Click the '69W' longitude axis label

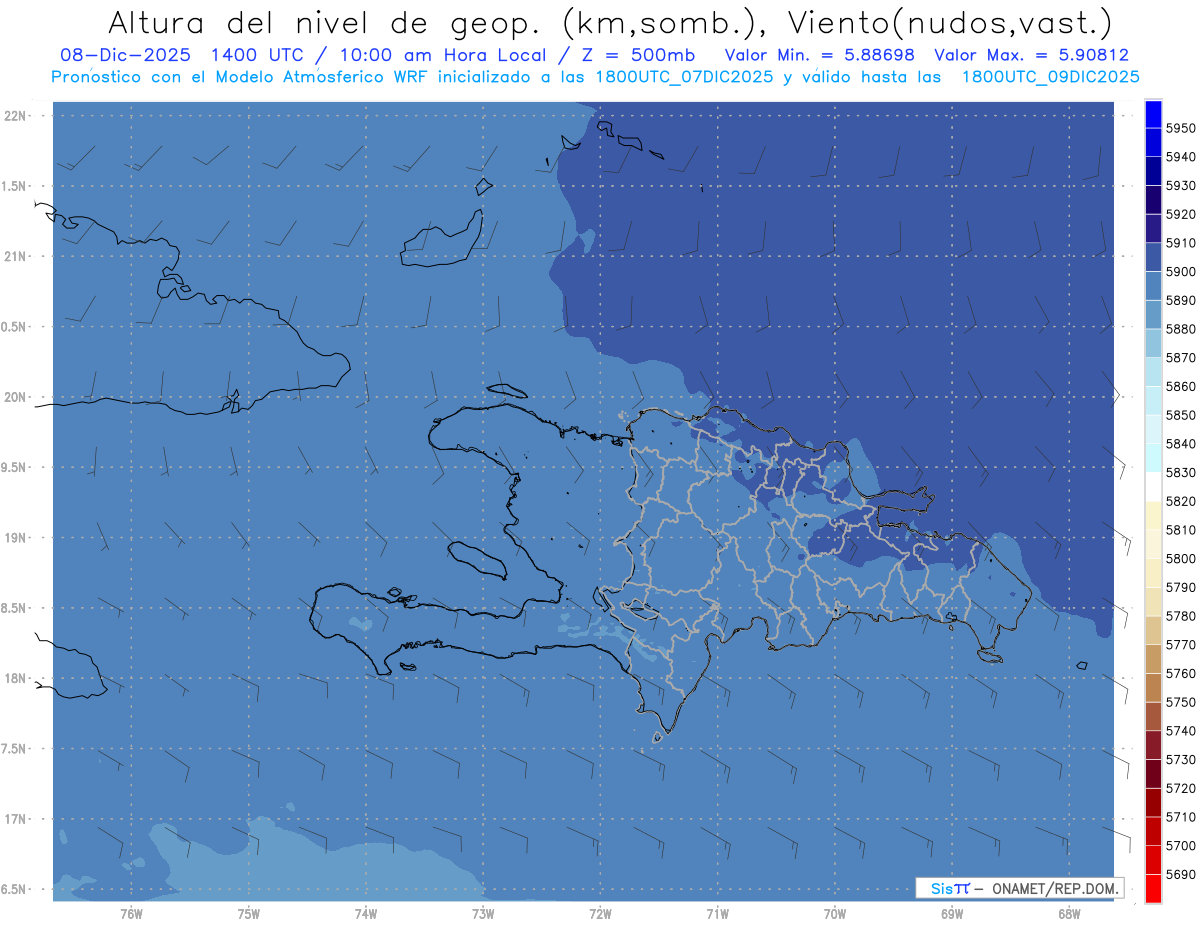952,914
